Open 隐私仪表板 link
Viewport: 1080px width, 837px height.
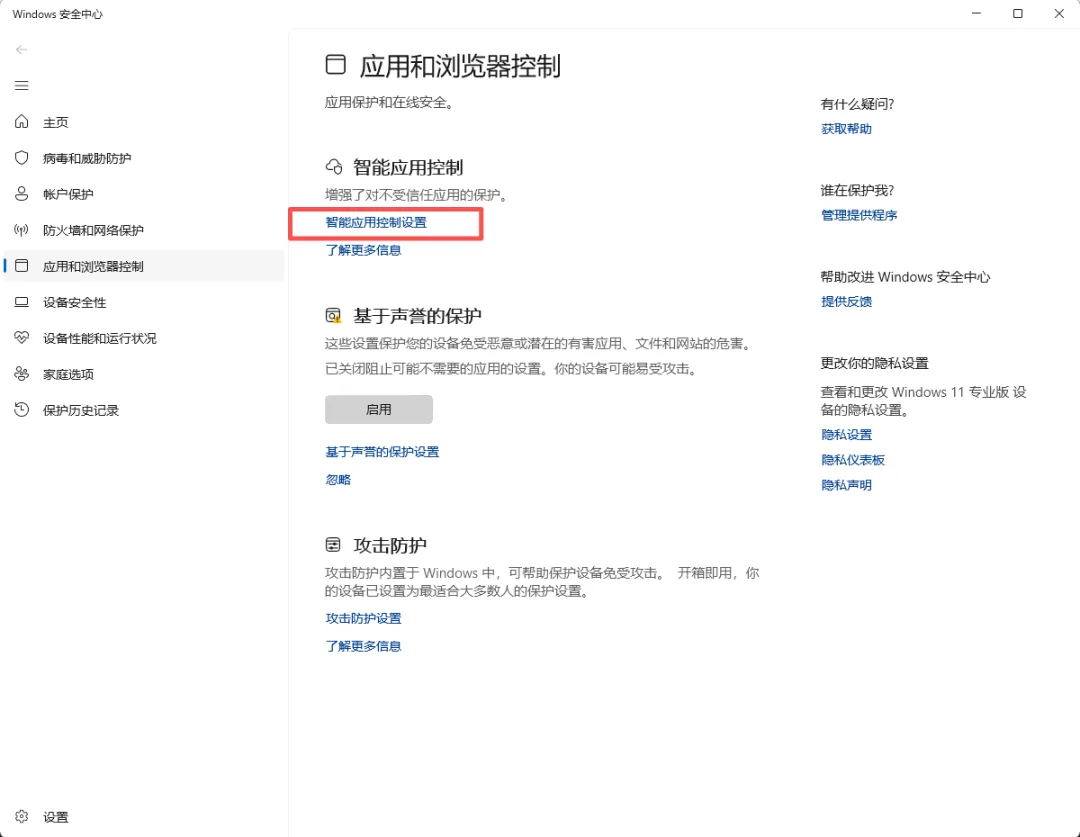pyautogui.click(x=853, y=459)
